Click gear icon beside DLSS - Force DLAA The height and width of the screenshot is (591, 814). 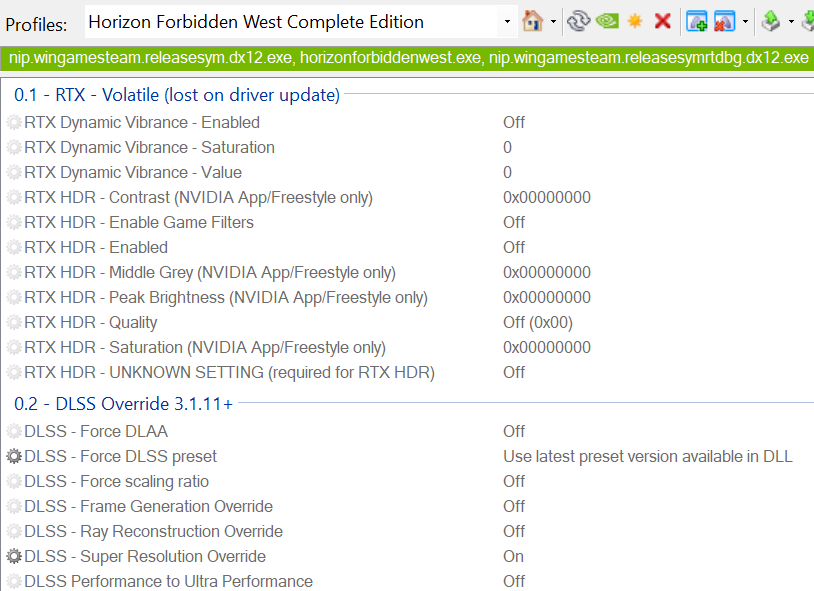[14, 431]
